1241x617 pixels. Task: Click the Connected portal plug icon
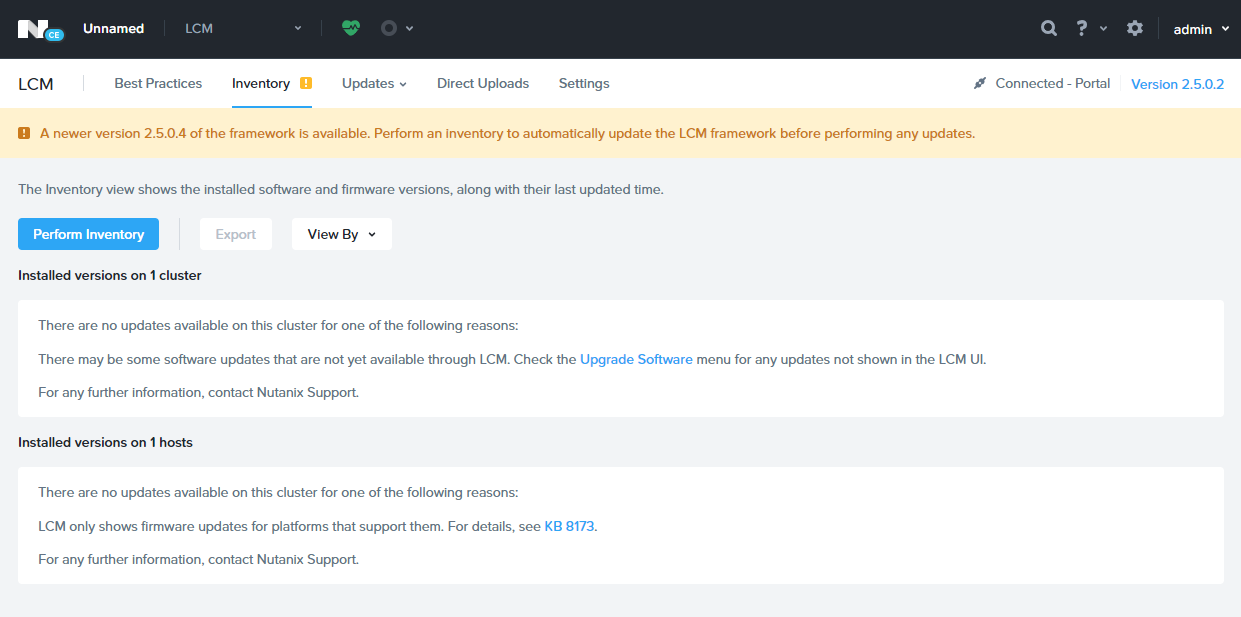coord(980,83)
